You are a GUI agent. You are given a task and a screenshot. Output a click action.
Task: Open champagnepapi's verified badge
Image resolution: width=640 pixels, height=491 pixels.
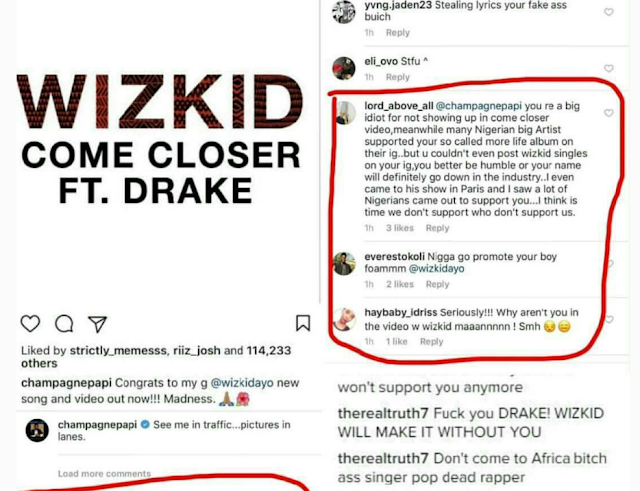pos(145,424)
